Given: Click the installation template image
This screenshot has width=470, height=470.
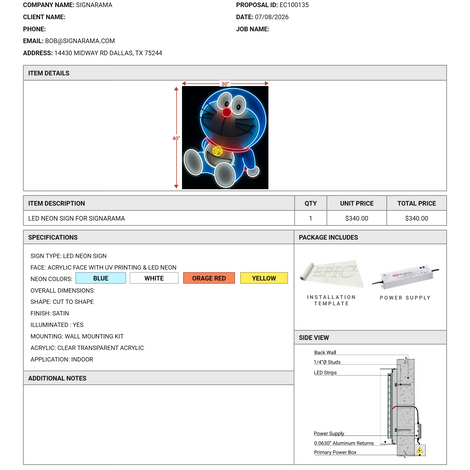Looking at the screenshot, I should point(332,274).
